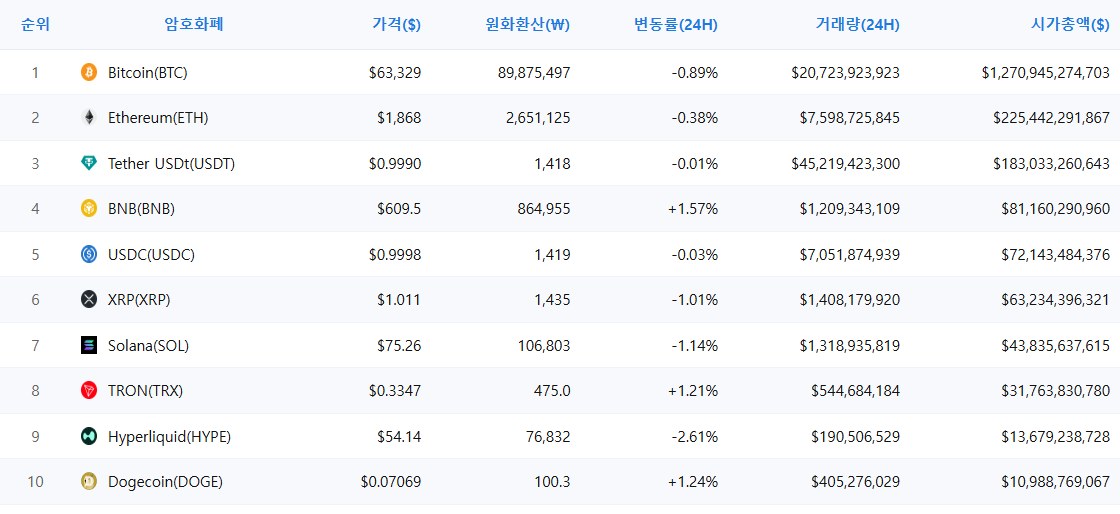Image resolution: width=1120 pixels, height=514 pixels.
Task: Click Tether volume $45,219,423,300
Action: pyautogui.click(x=846, y=163)
